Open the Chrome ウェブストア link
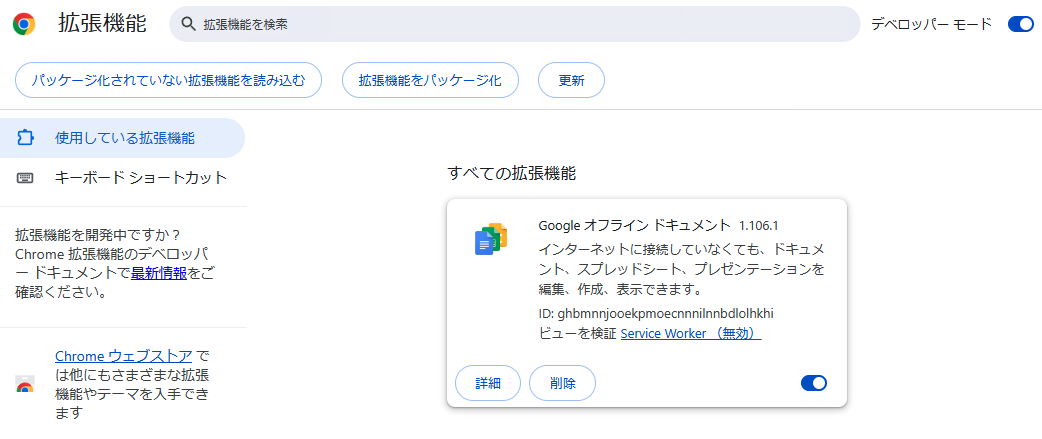1042x439 pixels. (x=124, y=355)
